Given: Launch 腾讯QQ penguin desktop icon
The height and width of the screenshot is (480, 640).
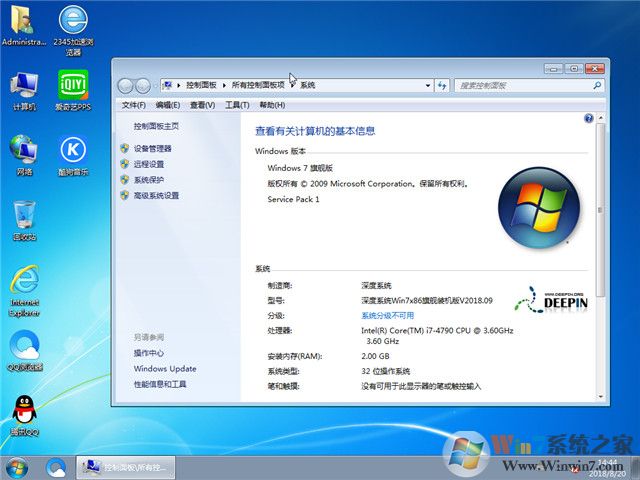Looking at the screenshot, I should 24,415.
